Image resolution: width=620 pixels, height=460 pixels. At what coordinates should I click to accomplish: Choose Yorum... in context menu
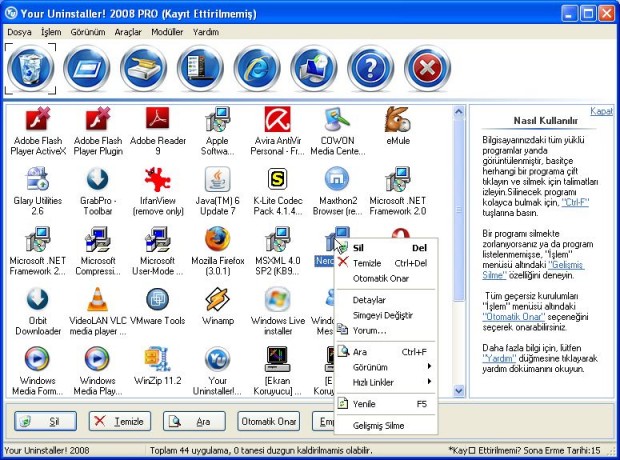386,331
